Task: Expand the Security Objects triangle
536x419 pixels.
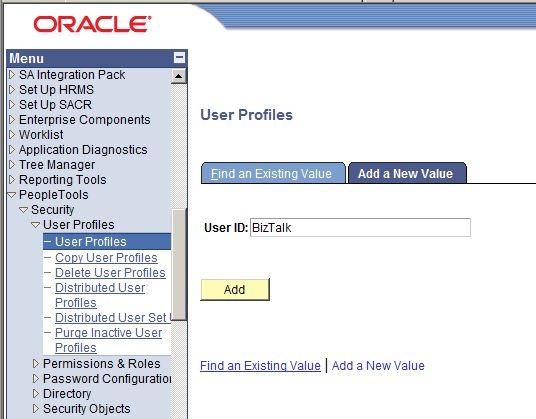Action: click(x=36, y=409)
